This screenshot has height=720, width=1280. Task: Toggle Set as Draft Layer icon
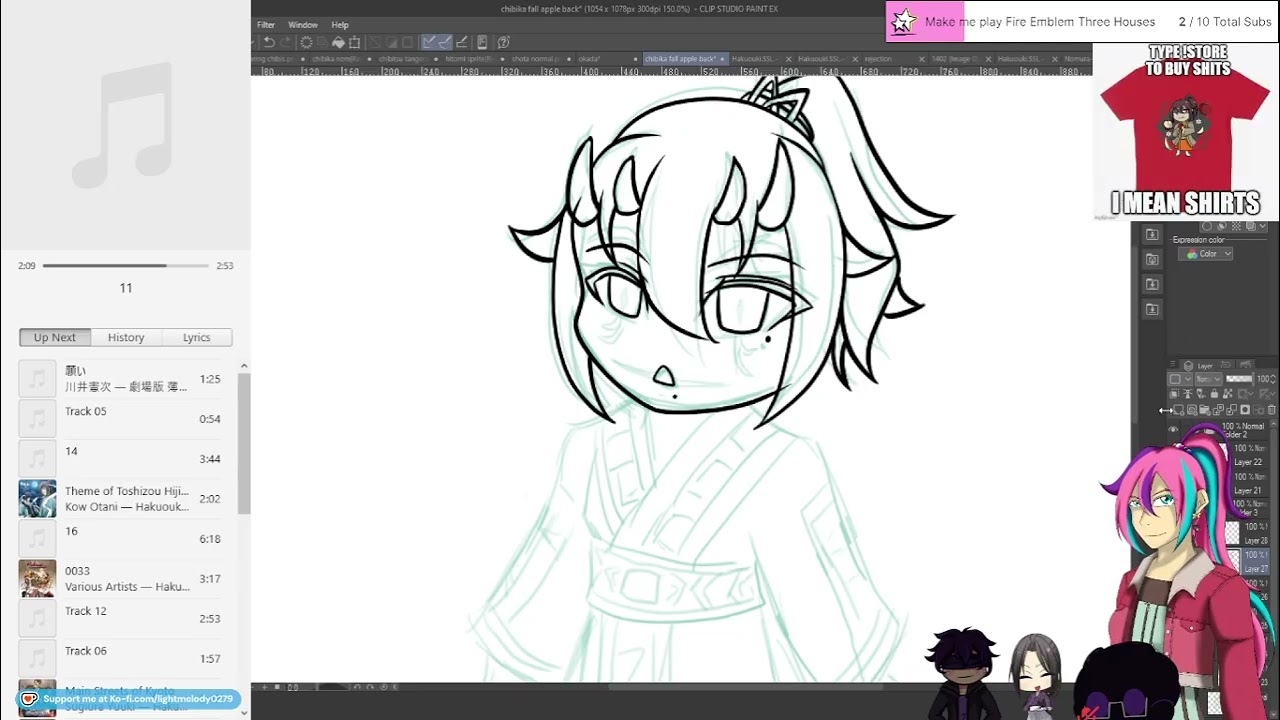tap(1200, 394)
